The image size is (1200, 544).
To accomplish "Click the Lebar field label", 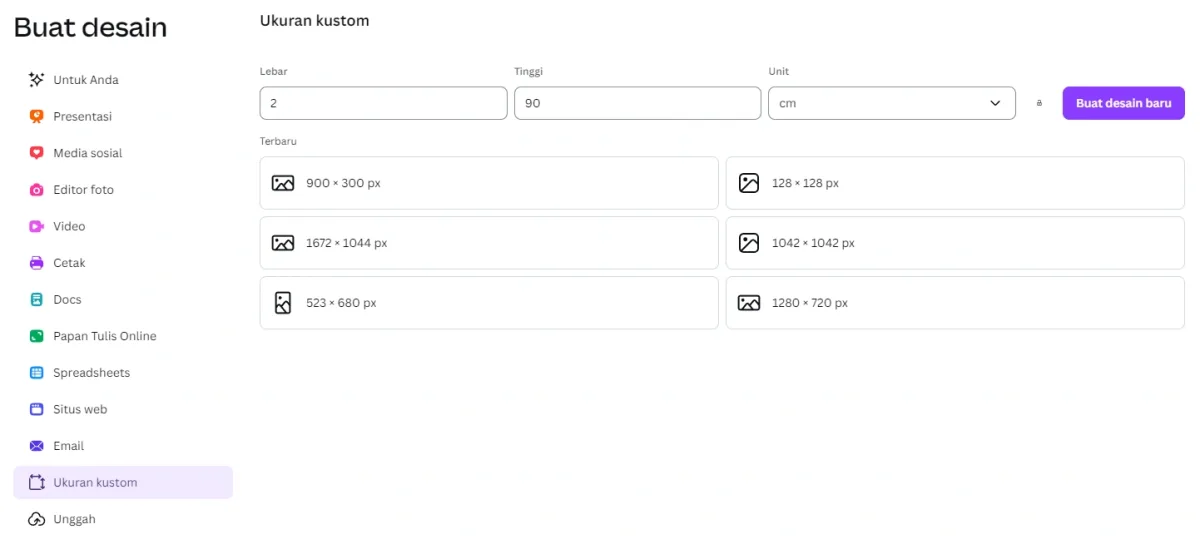I will (x=274, y=72).
